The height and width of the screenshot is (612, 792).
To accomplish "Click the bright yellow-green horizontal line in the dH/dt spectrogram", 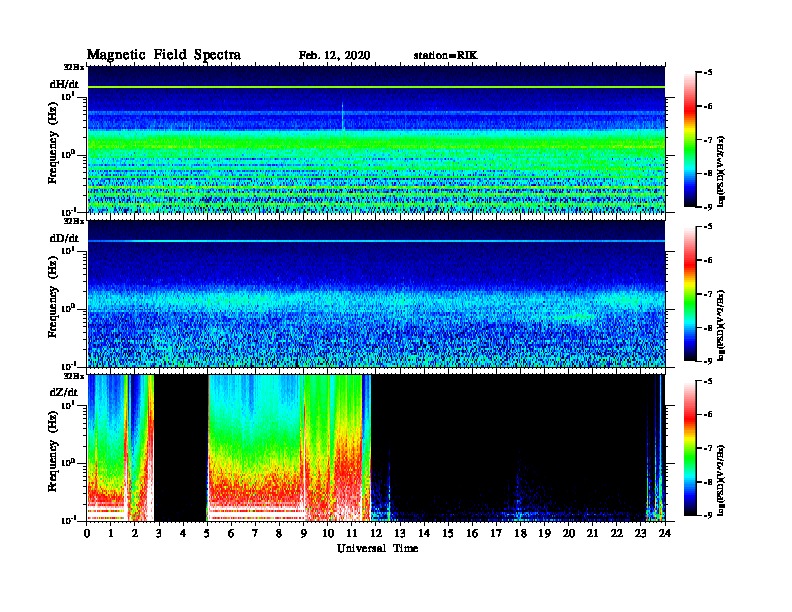I will [376, 87].
